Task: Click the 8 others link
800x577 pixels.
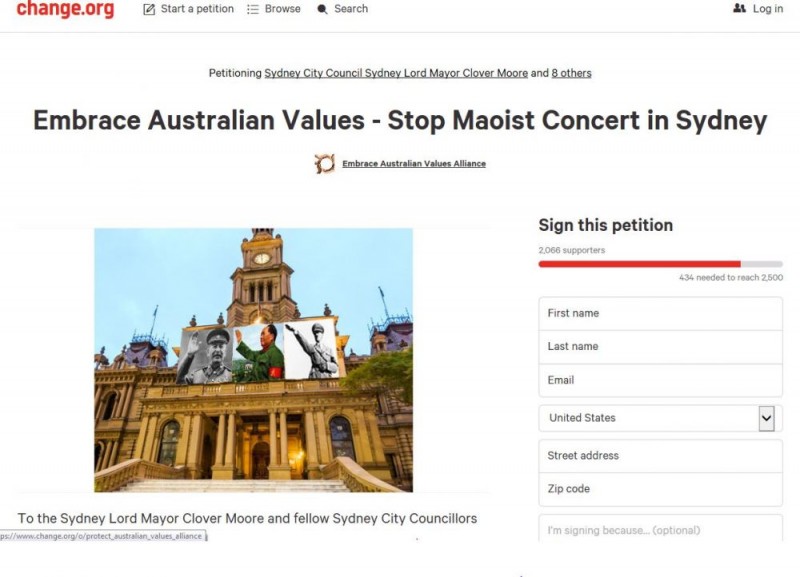Action: point(571,73)
